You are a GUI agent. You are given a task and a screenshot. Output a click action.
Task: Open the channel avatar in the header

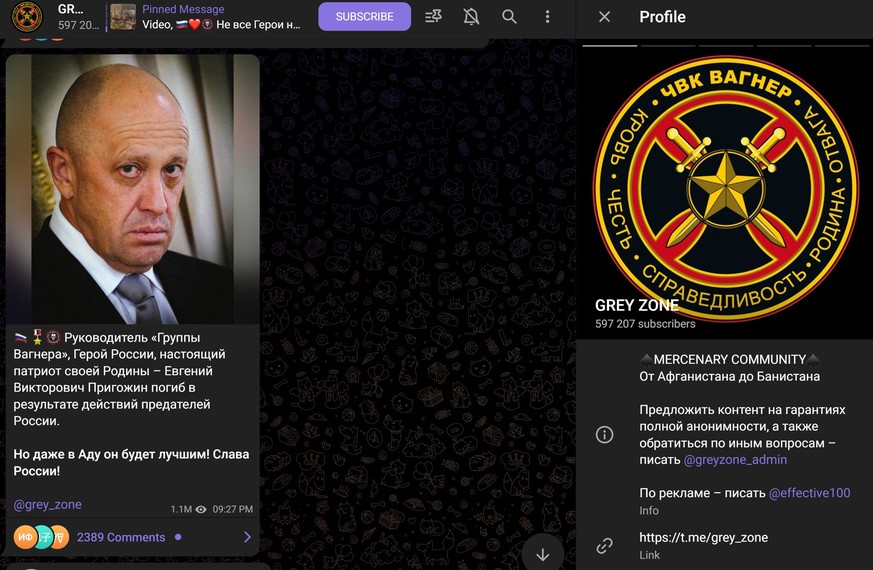pyautogui.click(x=27, y=17)
